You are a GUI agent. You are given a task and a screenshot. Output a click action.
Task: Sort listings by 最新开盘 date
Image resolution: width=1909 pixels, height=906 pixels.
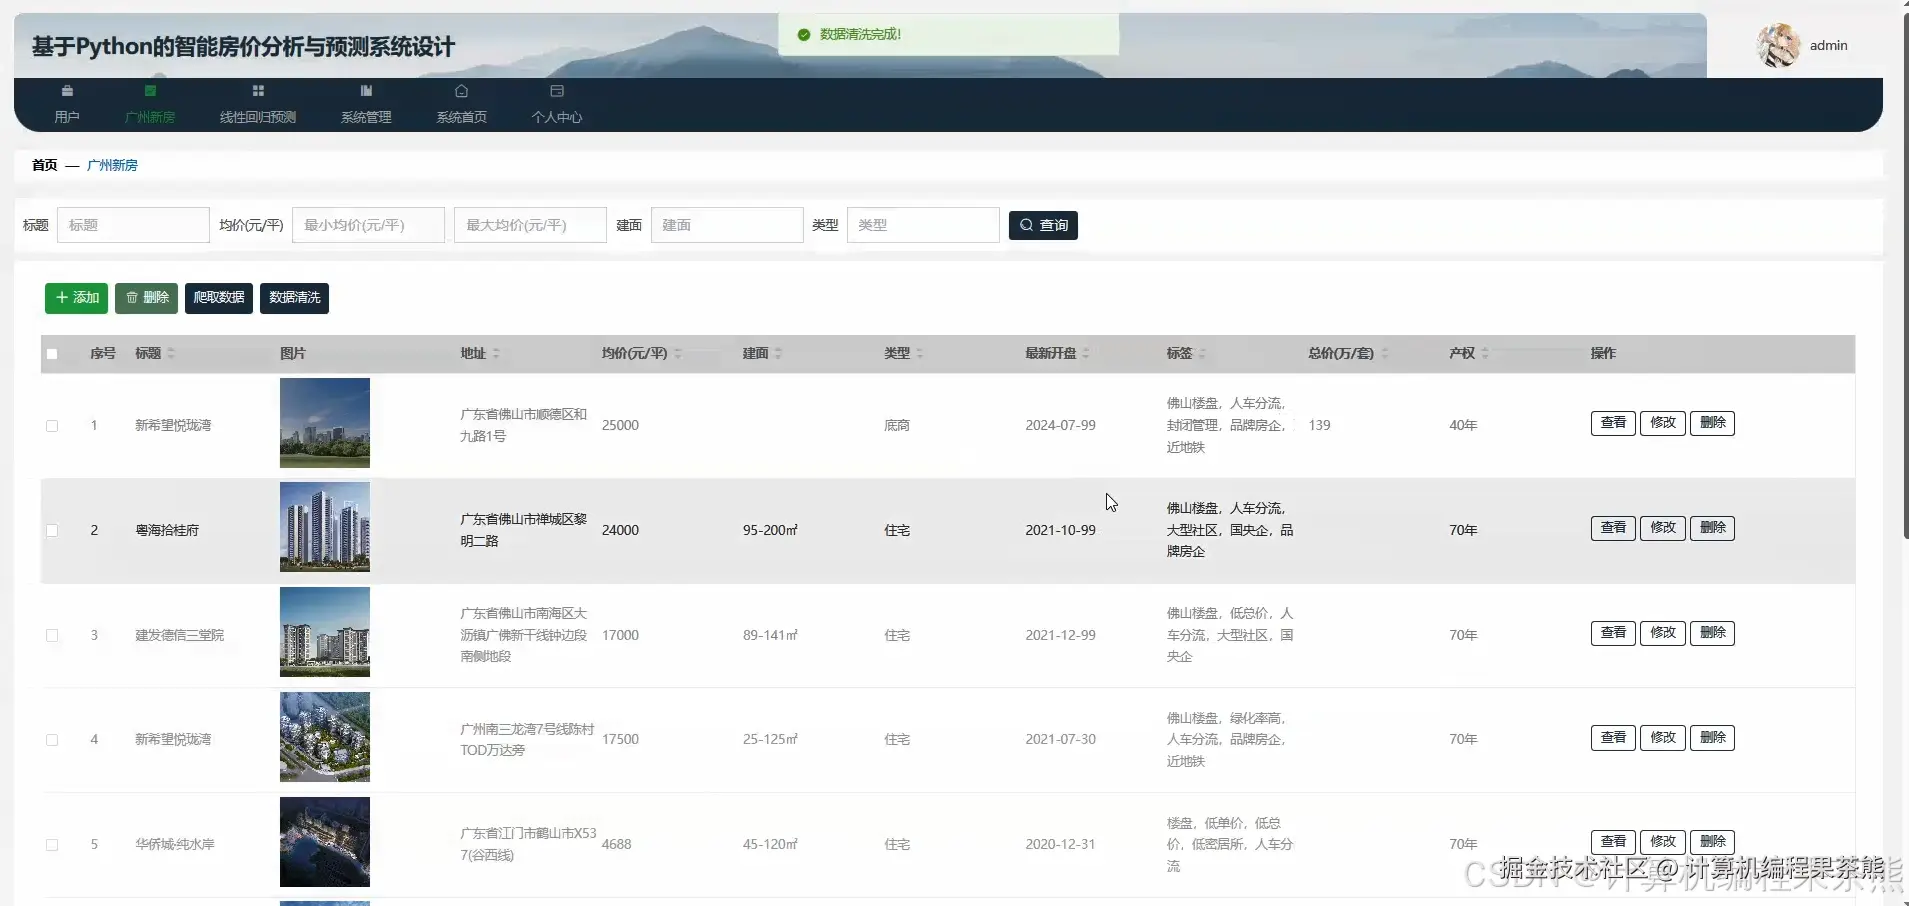[1086, 354]
